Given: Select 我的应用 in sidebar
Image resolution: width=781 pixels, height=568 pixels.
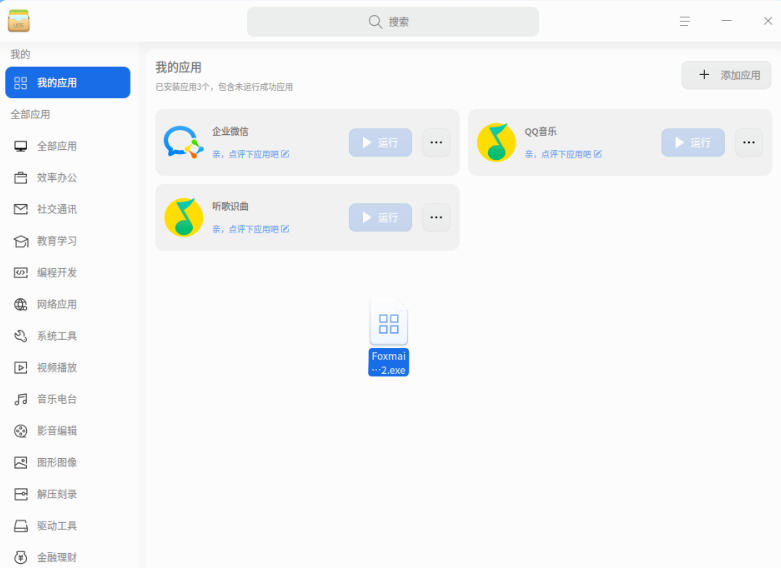Looking at the screenshot, I should pos(68,83).
